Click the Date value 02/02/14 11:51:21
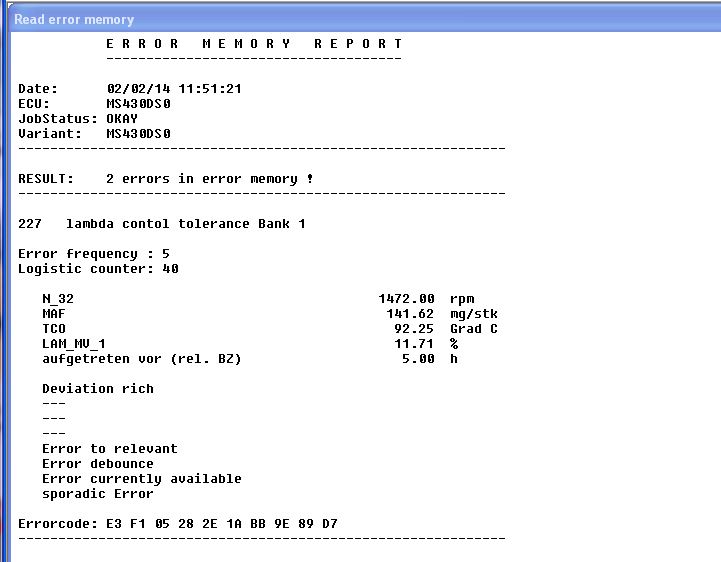 pos(174,89)
